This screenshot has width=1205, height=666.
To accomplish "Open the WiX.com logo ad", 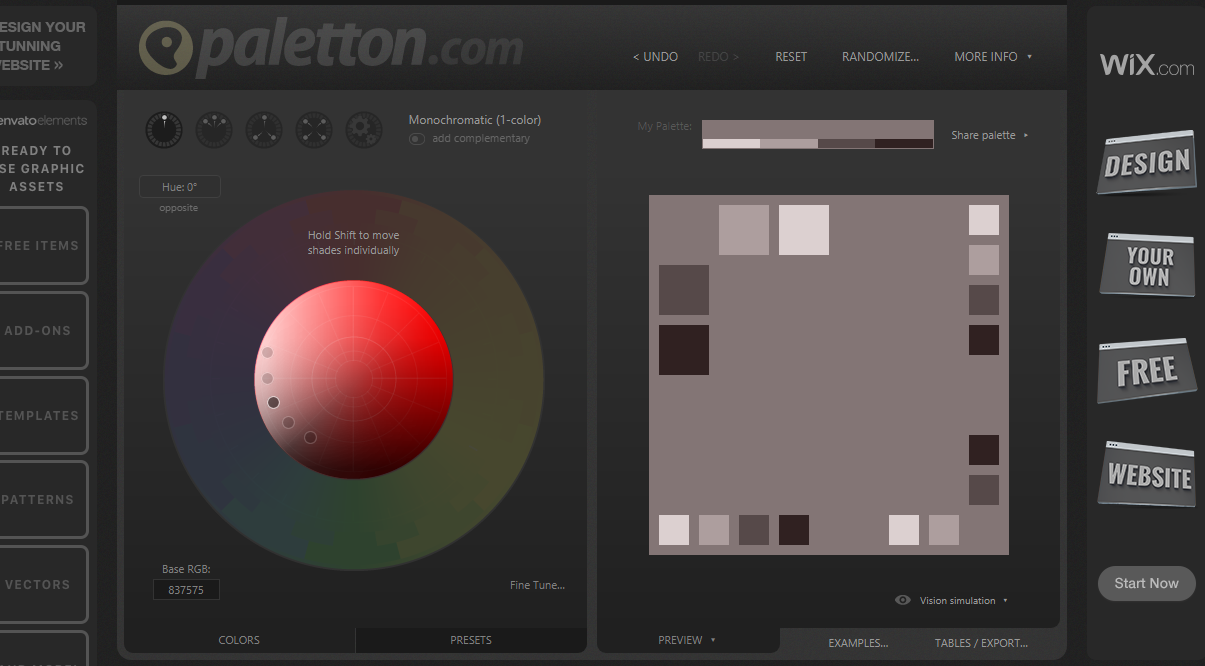I will click(x=1147, y=66).
